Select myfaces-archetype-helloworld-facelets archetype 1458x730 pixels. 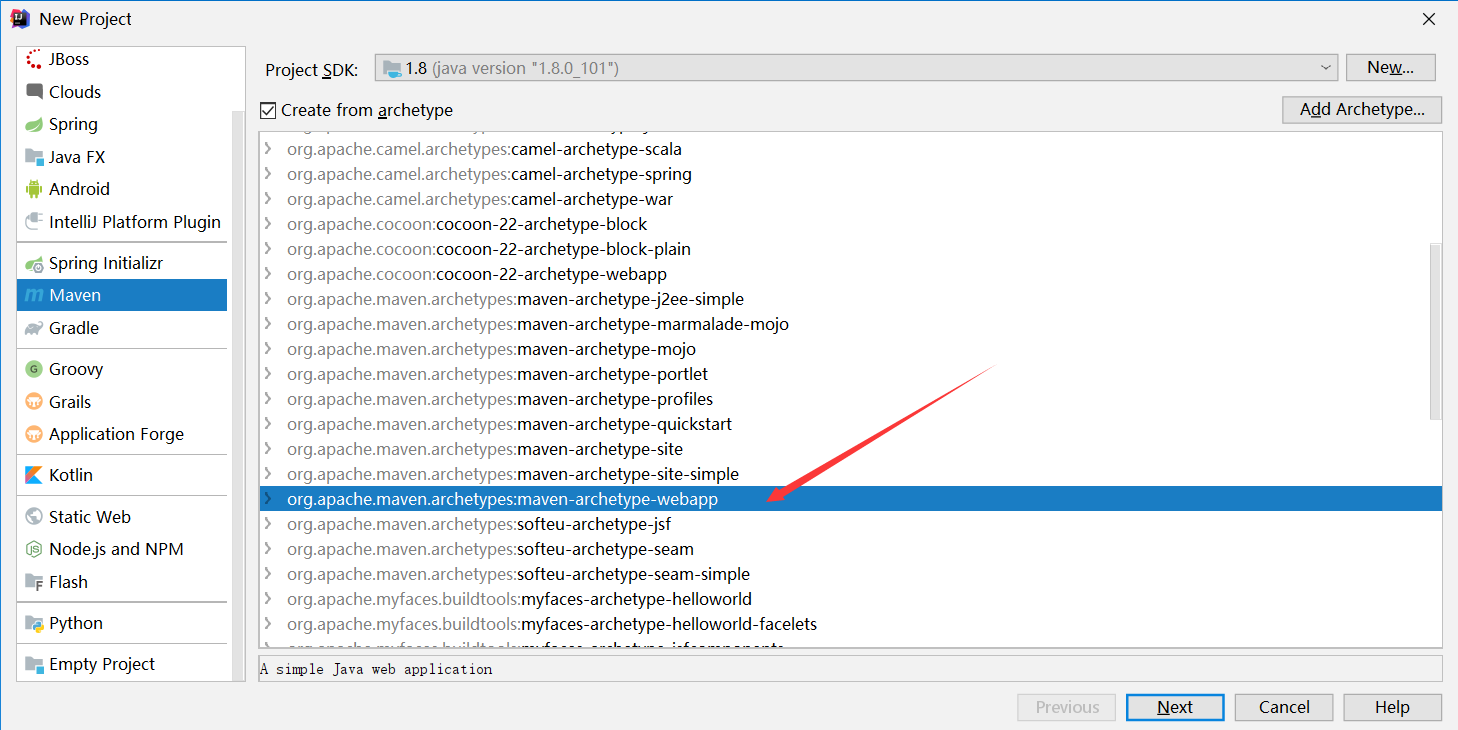851,624
